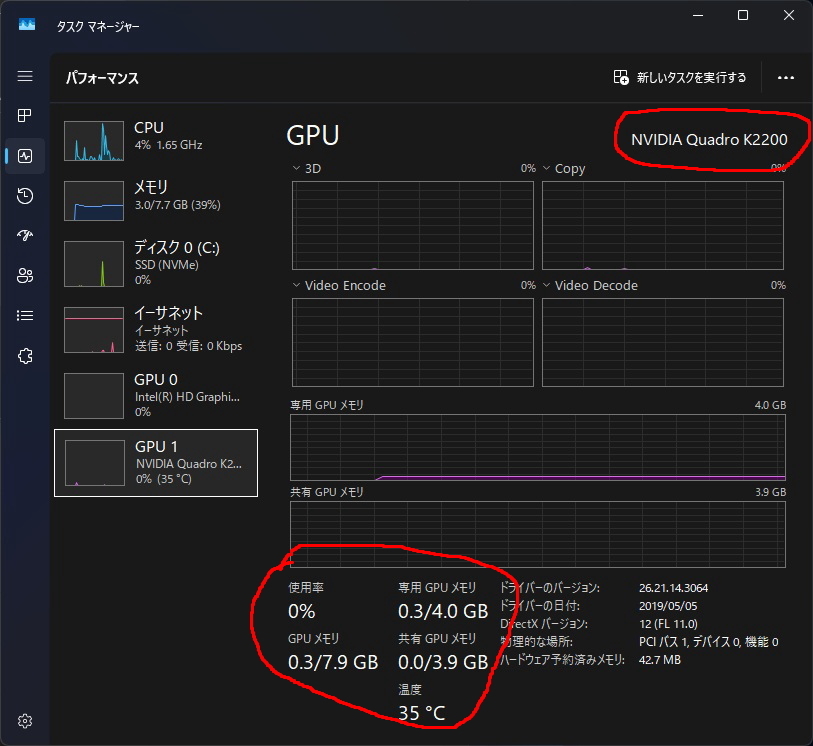Image resolution: width=813 pixels, height=746 pixels.
Task: Open the Startup apps page icon
Action: (25, 236)
